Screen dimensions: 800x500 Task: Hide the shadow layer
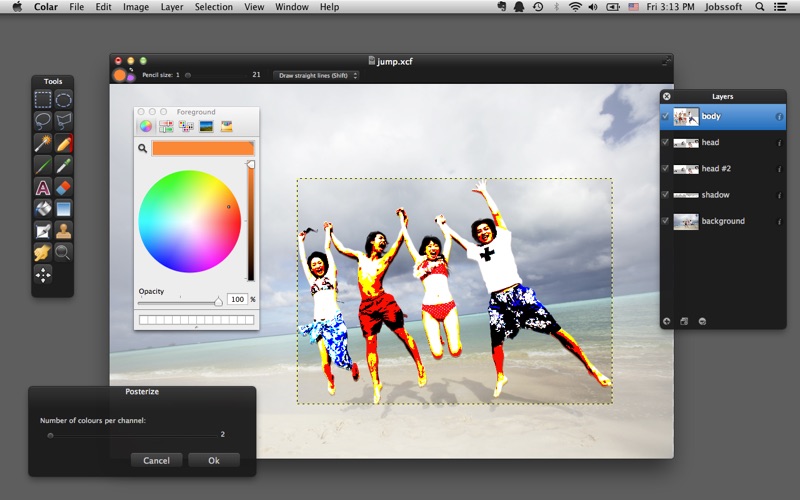point(666,195)
